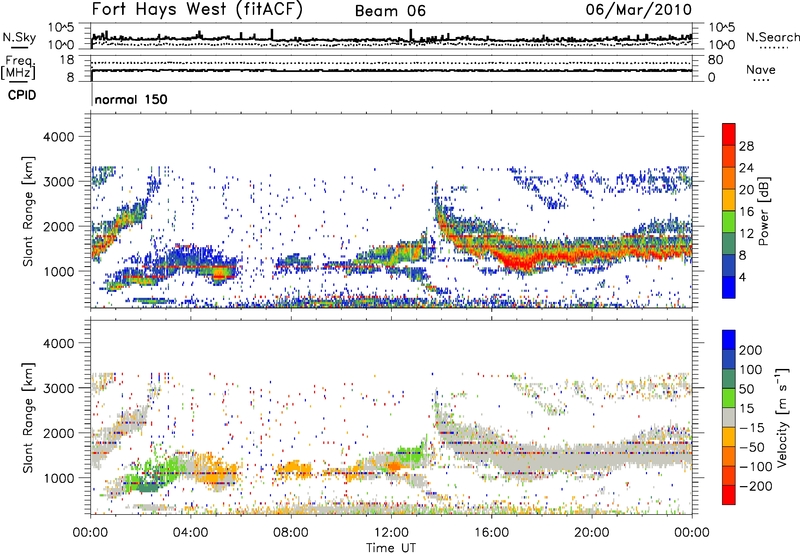Pick the yellow segment of the Power colorbar
The width and height of the screenshot is (800, 554).
[x=729, y=200]
